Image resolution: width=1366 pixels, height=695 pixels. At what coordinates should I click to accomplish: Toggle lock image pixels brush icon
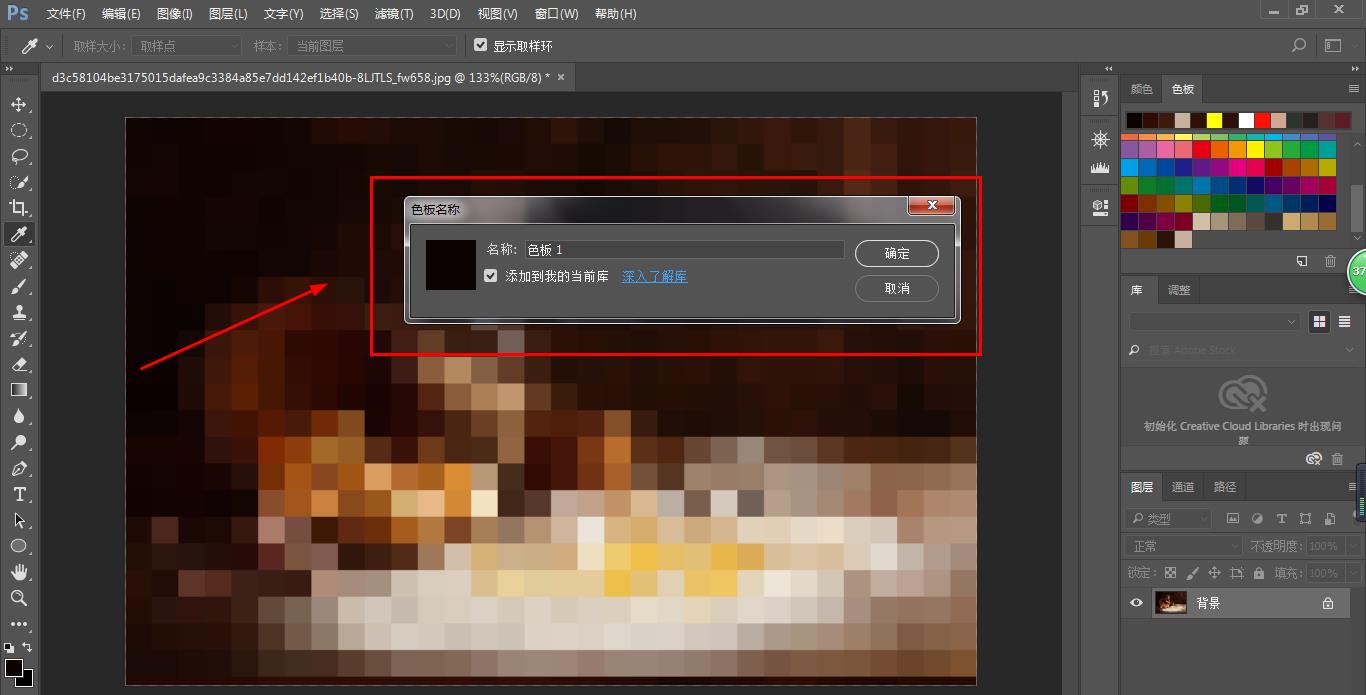[1192, 573]
